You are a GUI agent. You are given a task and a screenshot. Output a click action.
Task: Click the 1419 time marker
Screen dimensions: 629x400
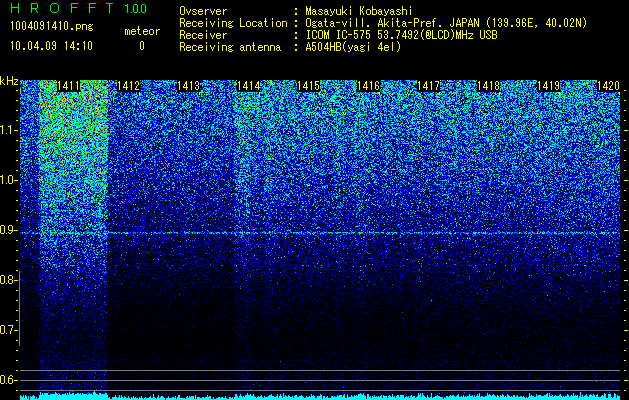click(549, 86)
